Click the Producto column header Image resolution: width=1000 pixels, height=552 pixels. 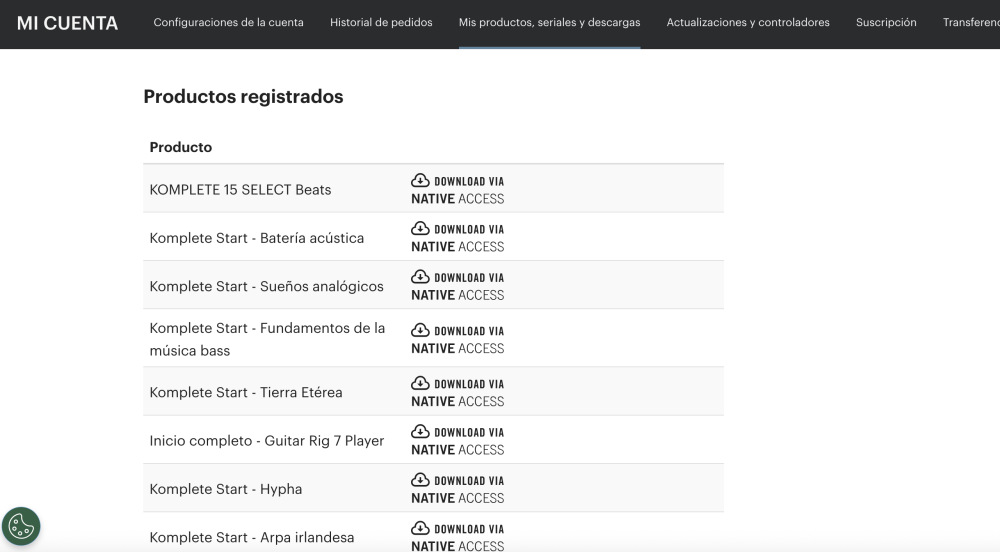180,147
